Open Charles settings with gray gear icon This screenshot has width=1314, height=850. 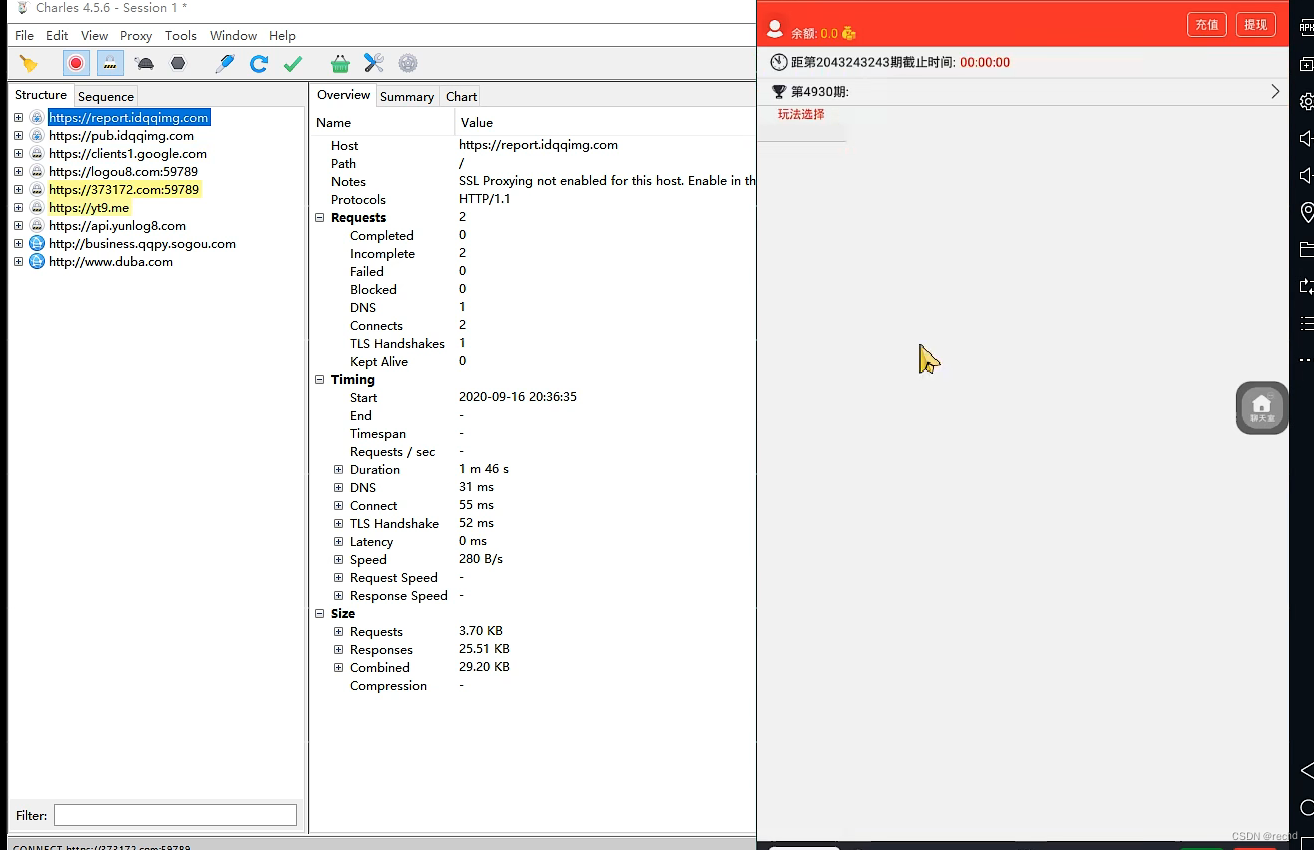pos(408,63)
